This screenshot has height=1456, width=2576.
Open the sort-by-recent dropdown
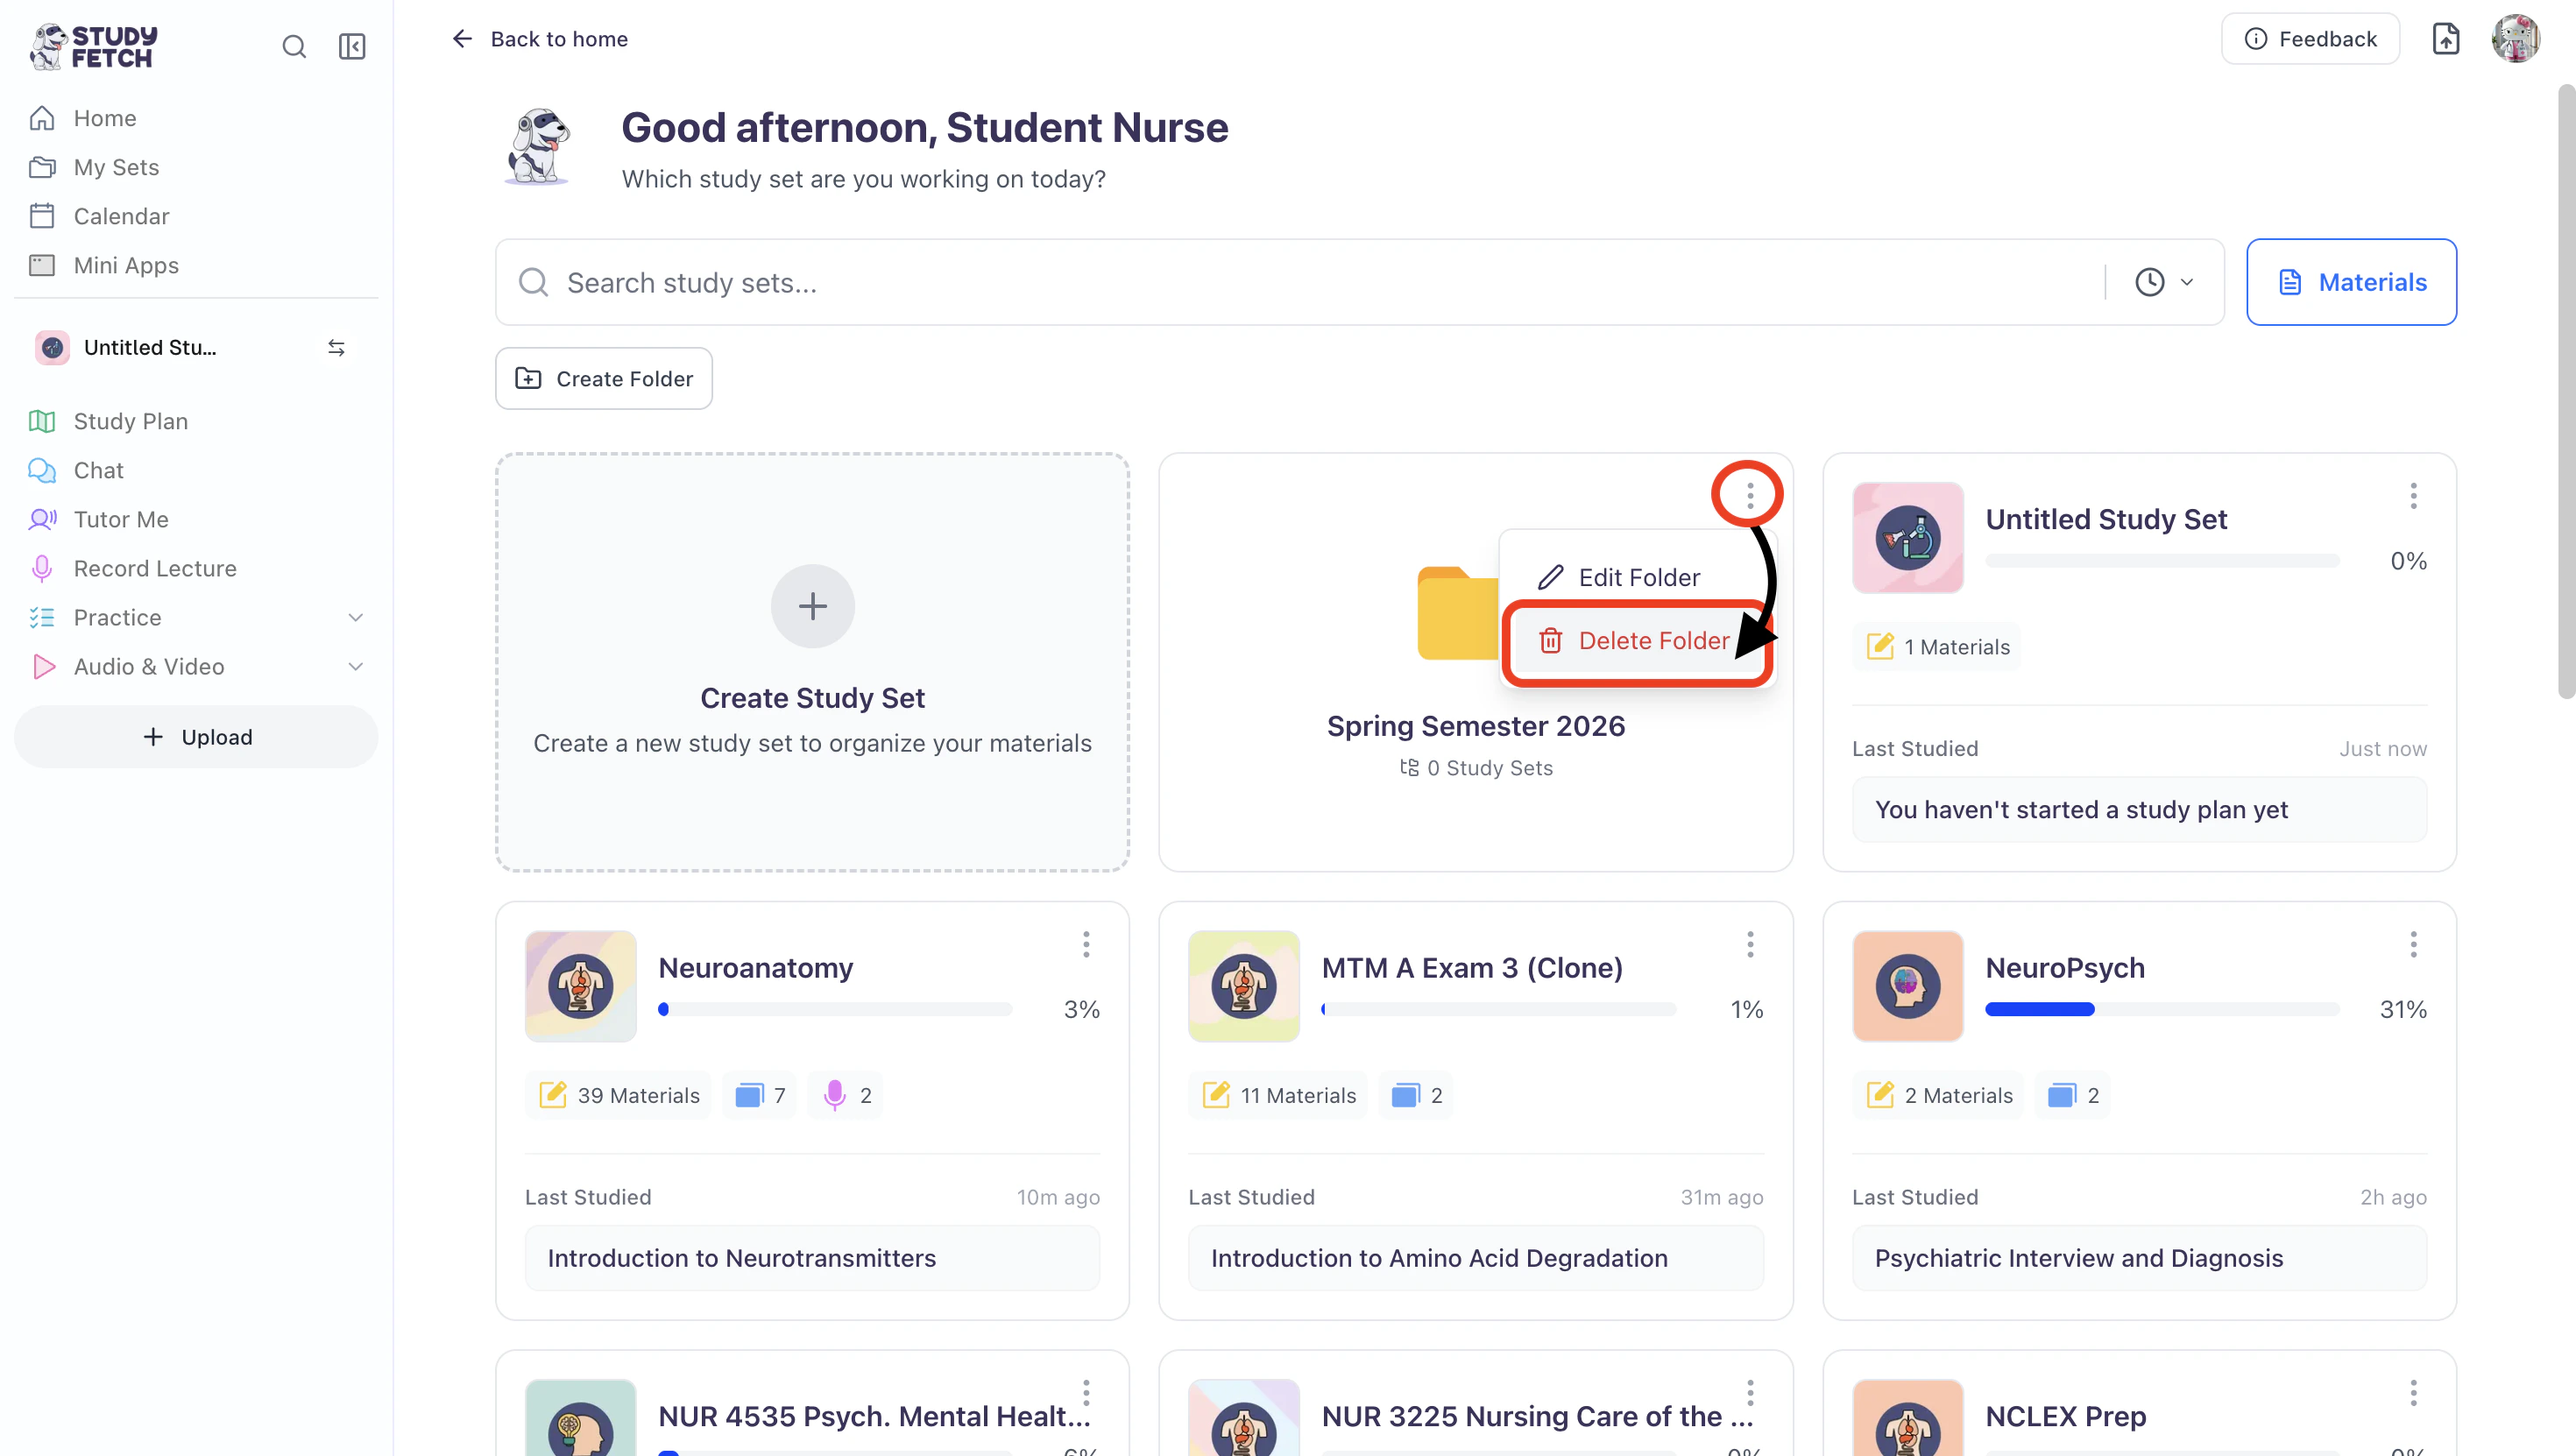2164,282
